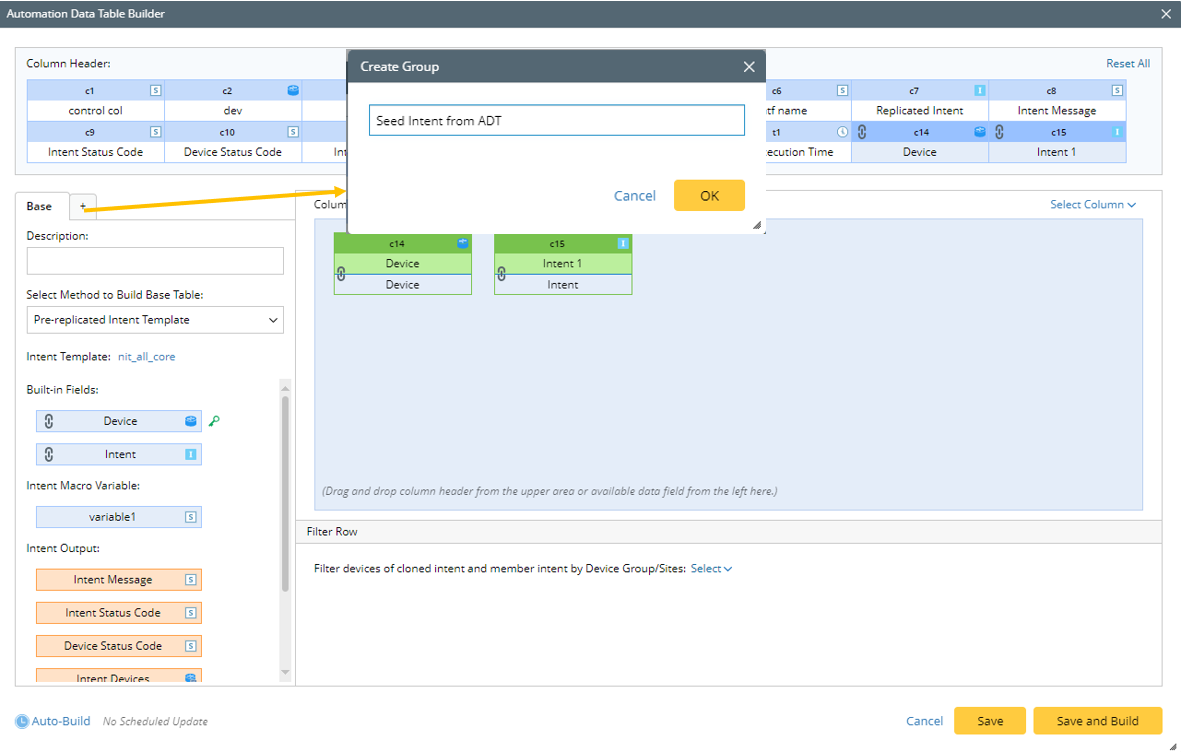Click the link icon left of c14 header
1181x756 pixels.
(x=862, y=132)
